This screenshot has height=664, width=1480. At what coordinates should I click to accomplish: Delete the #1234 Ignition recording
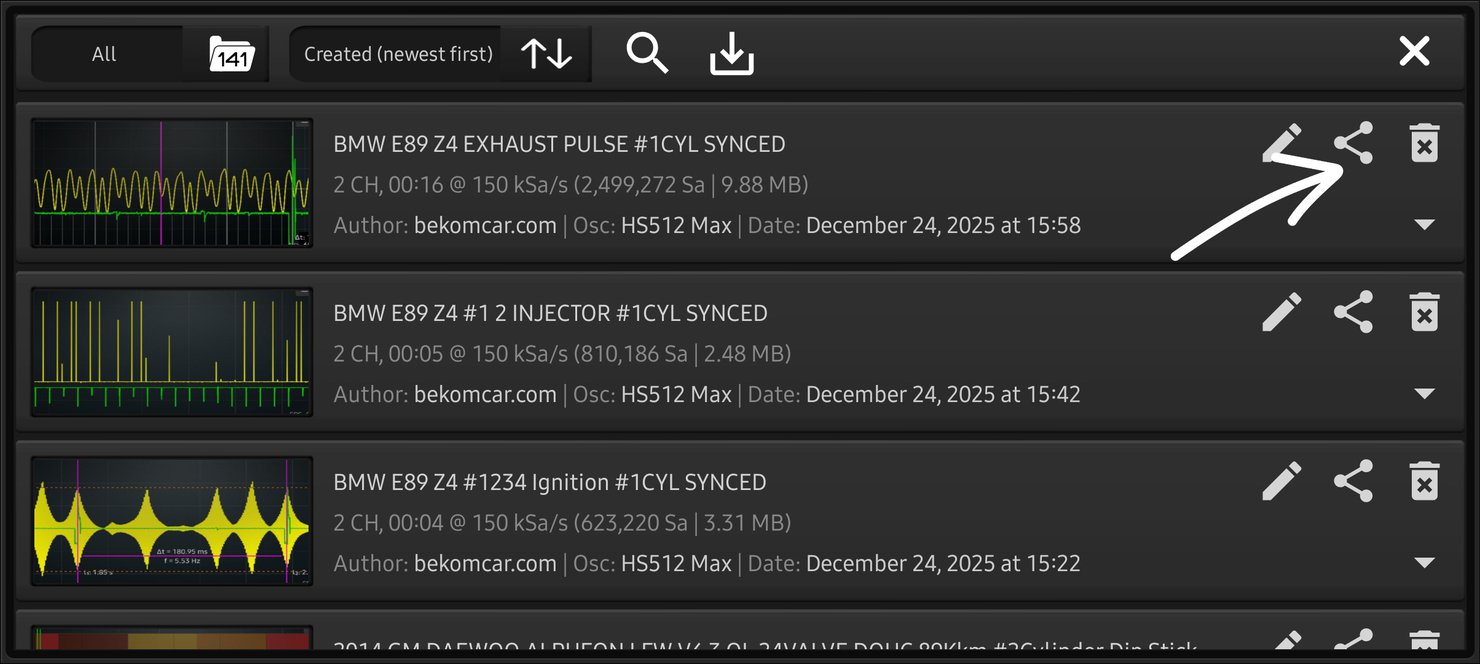pyautogui.click(x=1424, y=481)
